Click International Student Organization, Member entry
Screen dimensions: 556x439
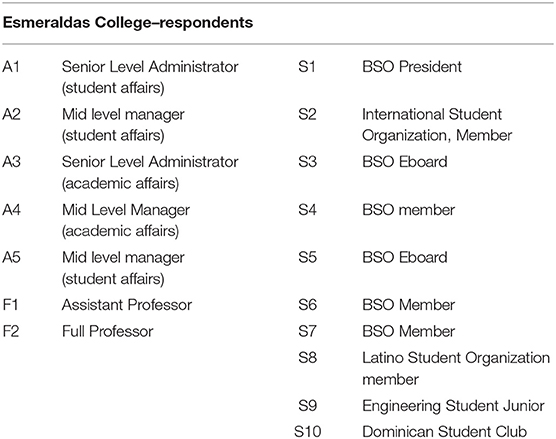[437, 125]
